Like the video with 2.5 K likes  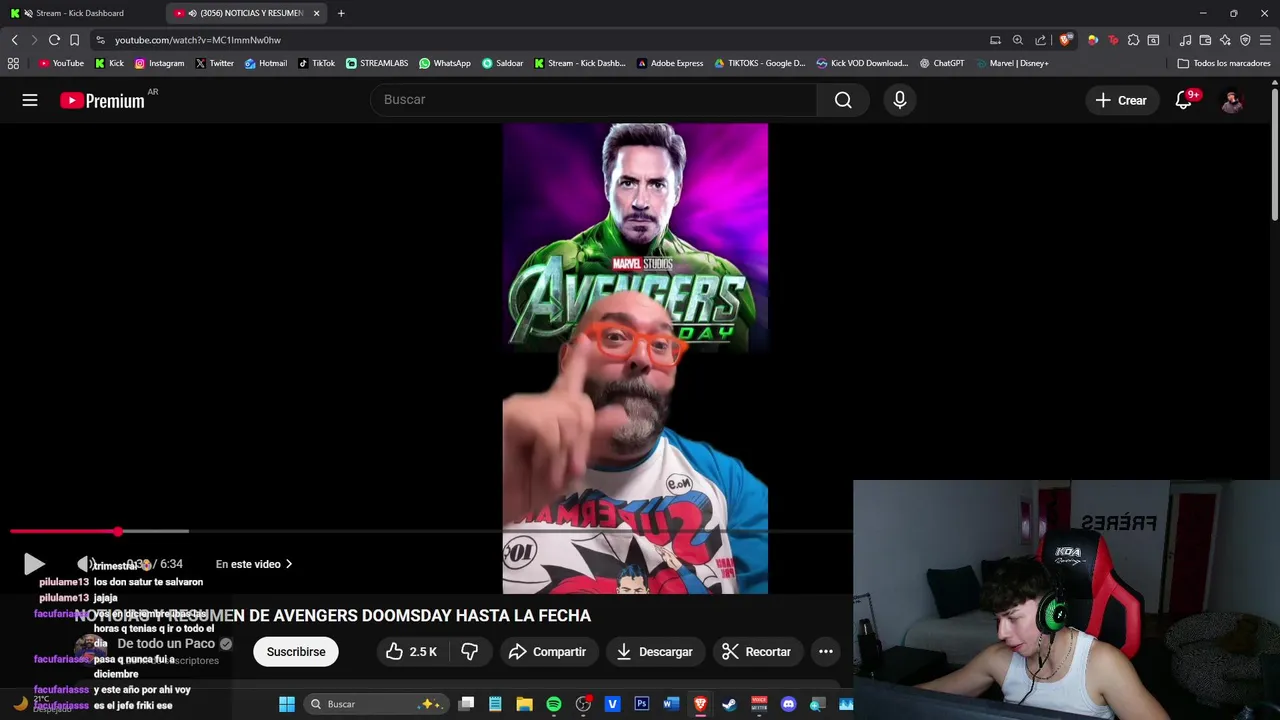click(x=411, y=652)
